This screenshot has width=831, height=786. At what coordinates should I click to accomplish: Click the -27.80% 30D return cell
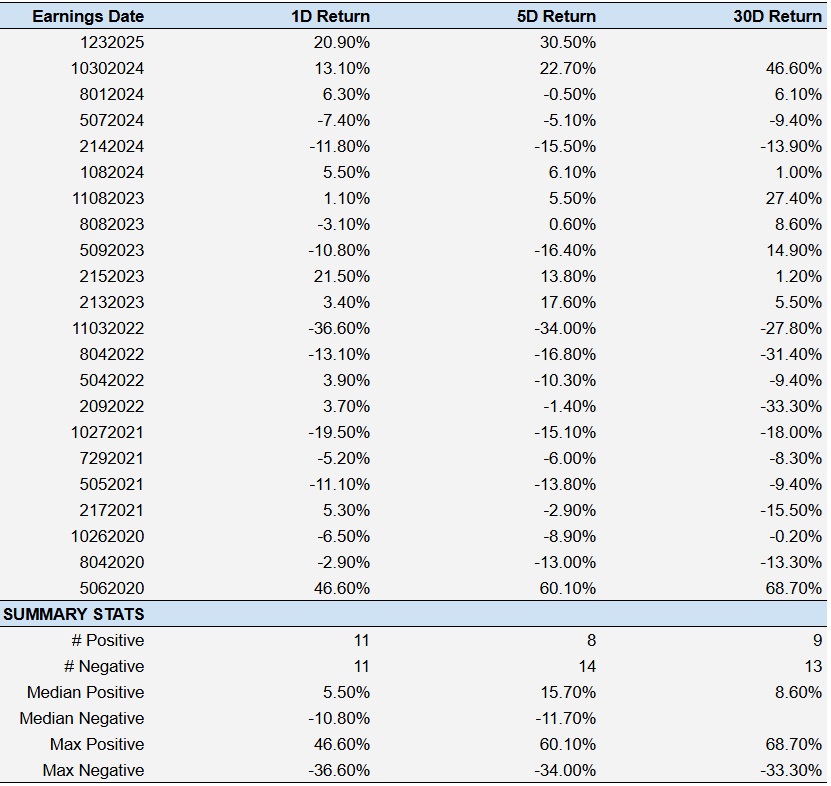click(x=791, y=328)
